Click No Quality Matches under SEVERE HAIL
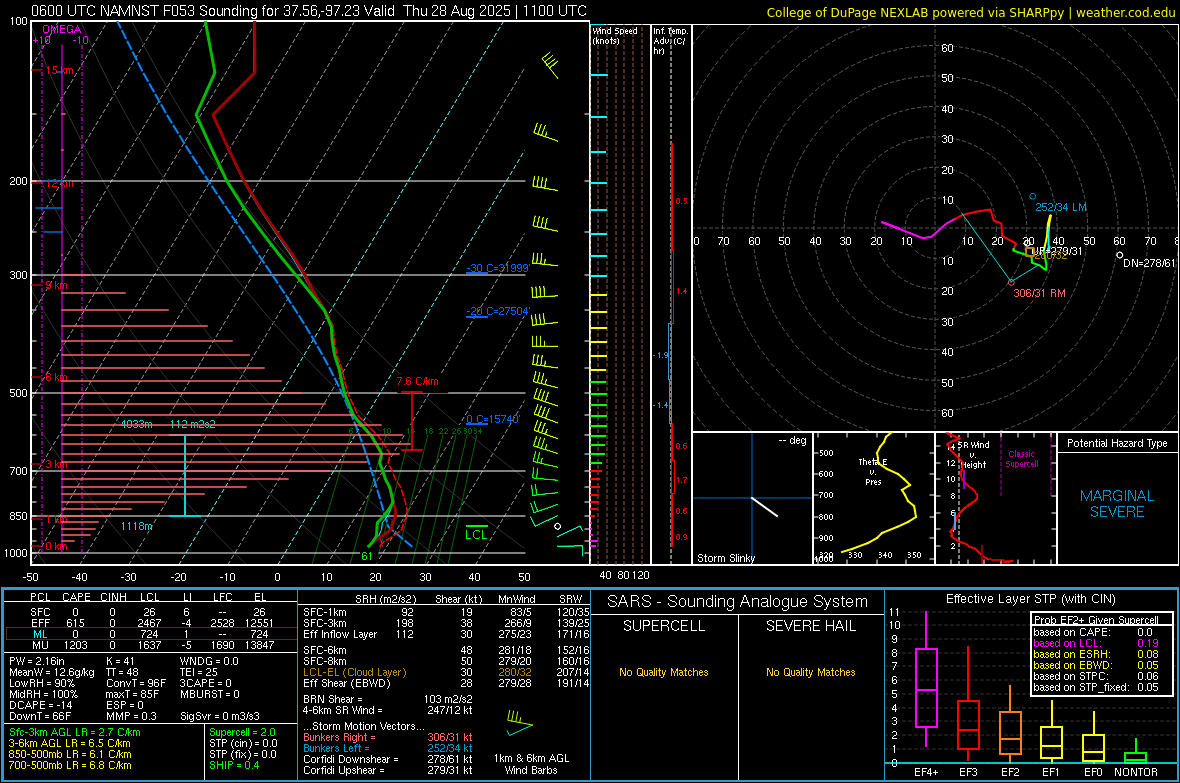The image size is (1180, 783). click(x=810, y=672)
